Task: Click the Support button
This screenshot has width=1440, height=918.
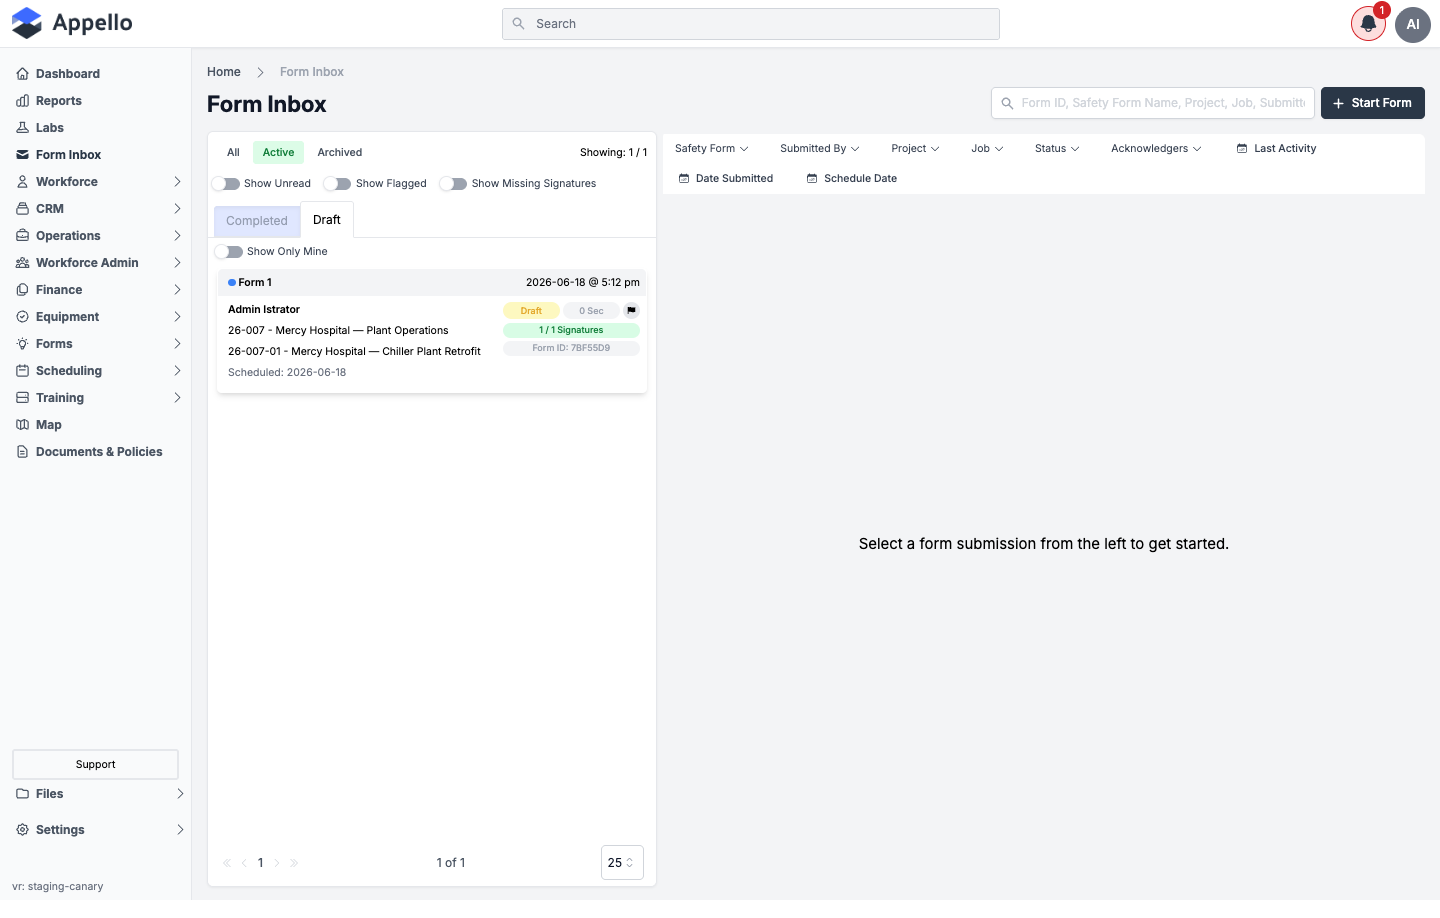Action: 96,765
